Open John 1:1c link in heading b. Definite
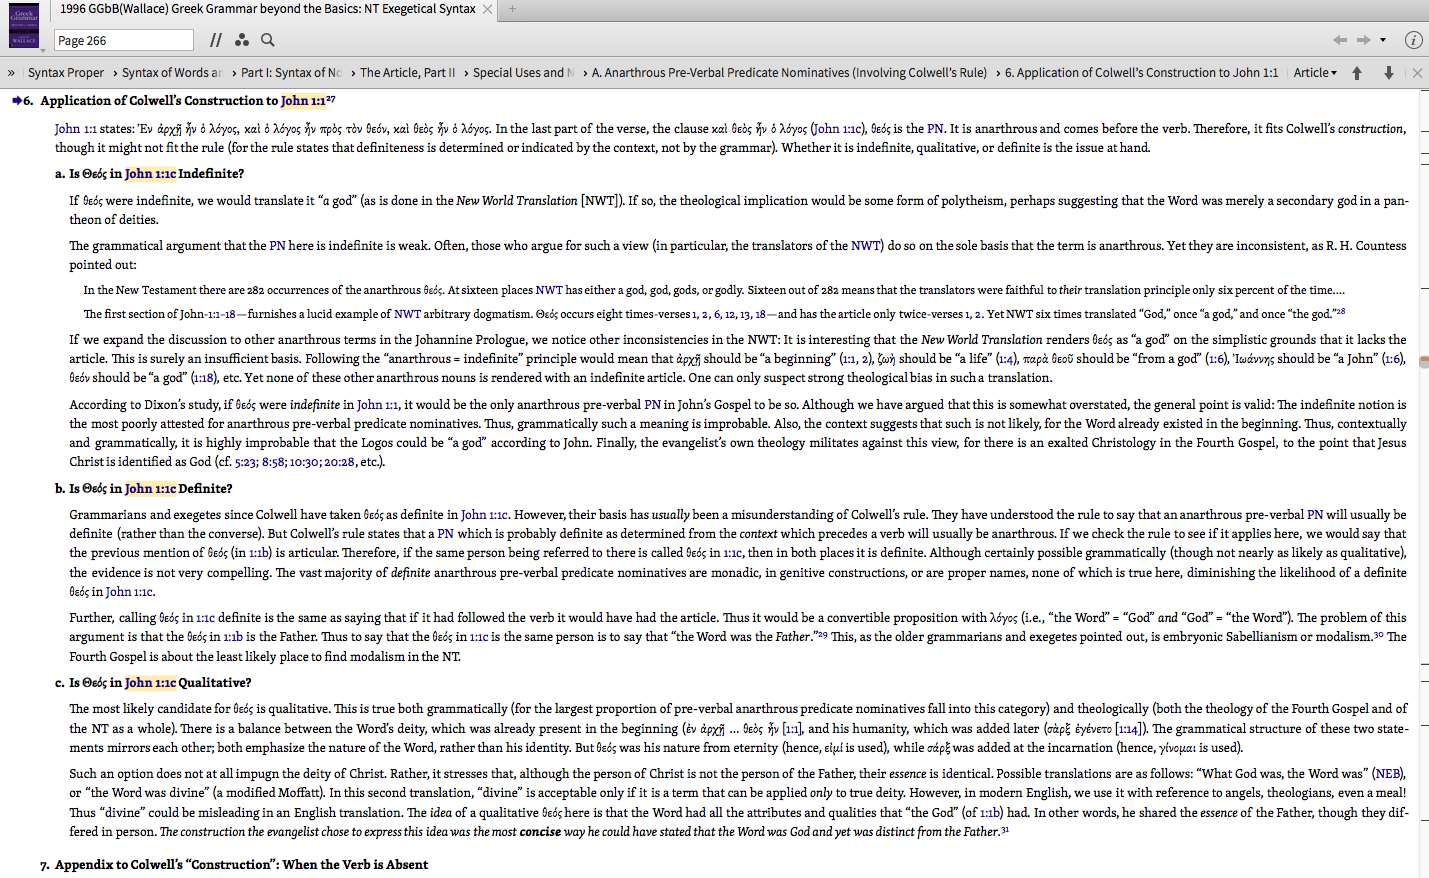Image resolution: width=1429 pixels, height=878 pixels. pos(150,489)
